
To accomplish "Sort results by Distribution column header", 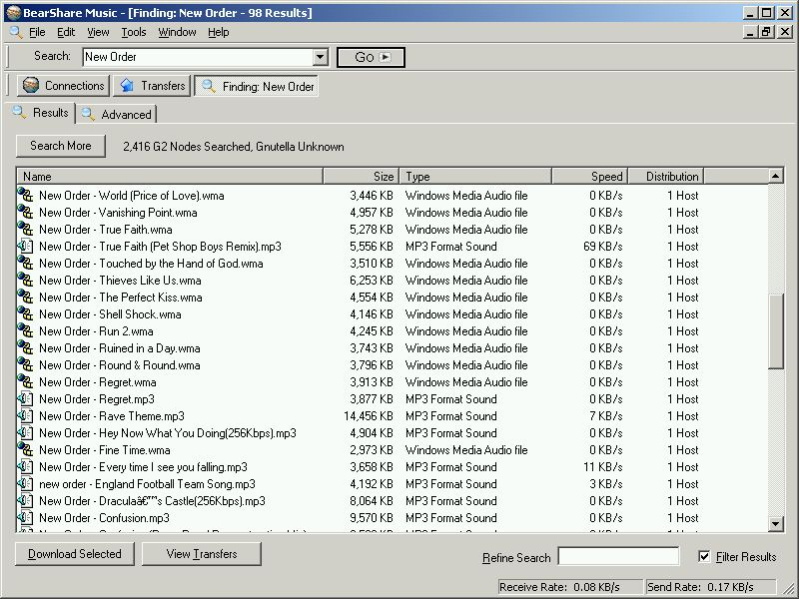I will pyautogui.click(x=666, y=176).
